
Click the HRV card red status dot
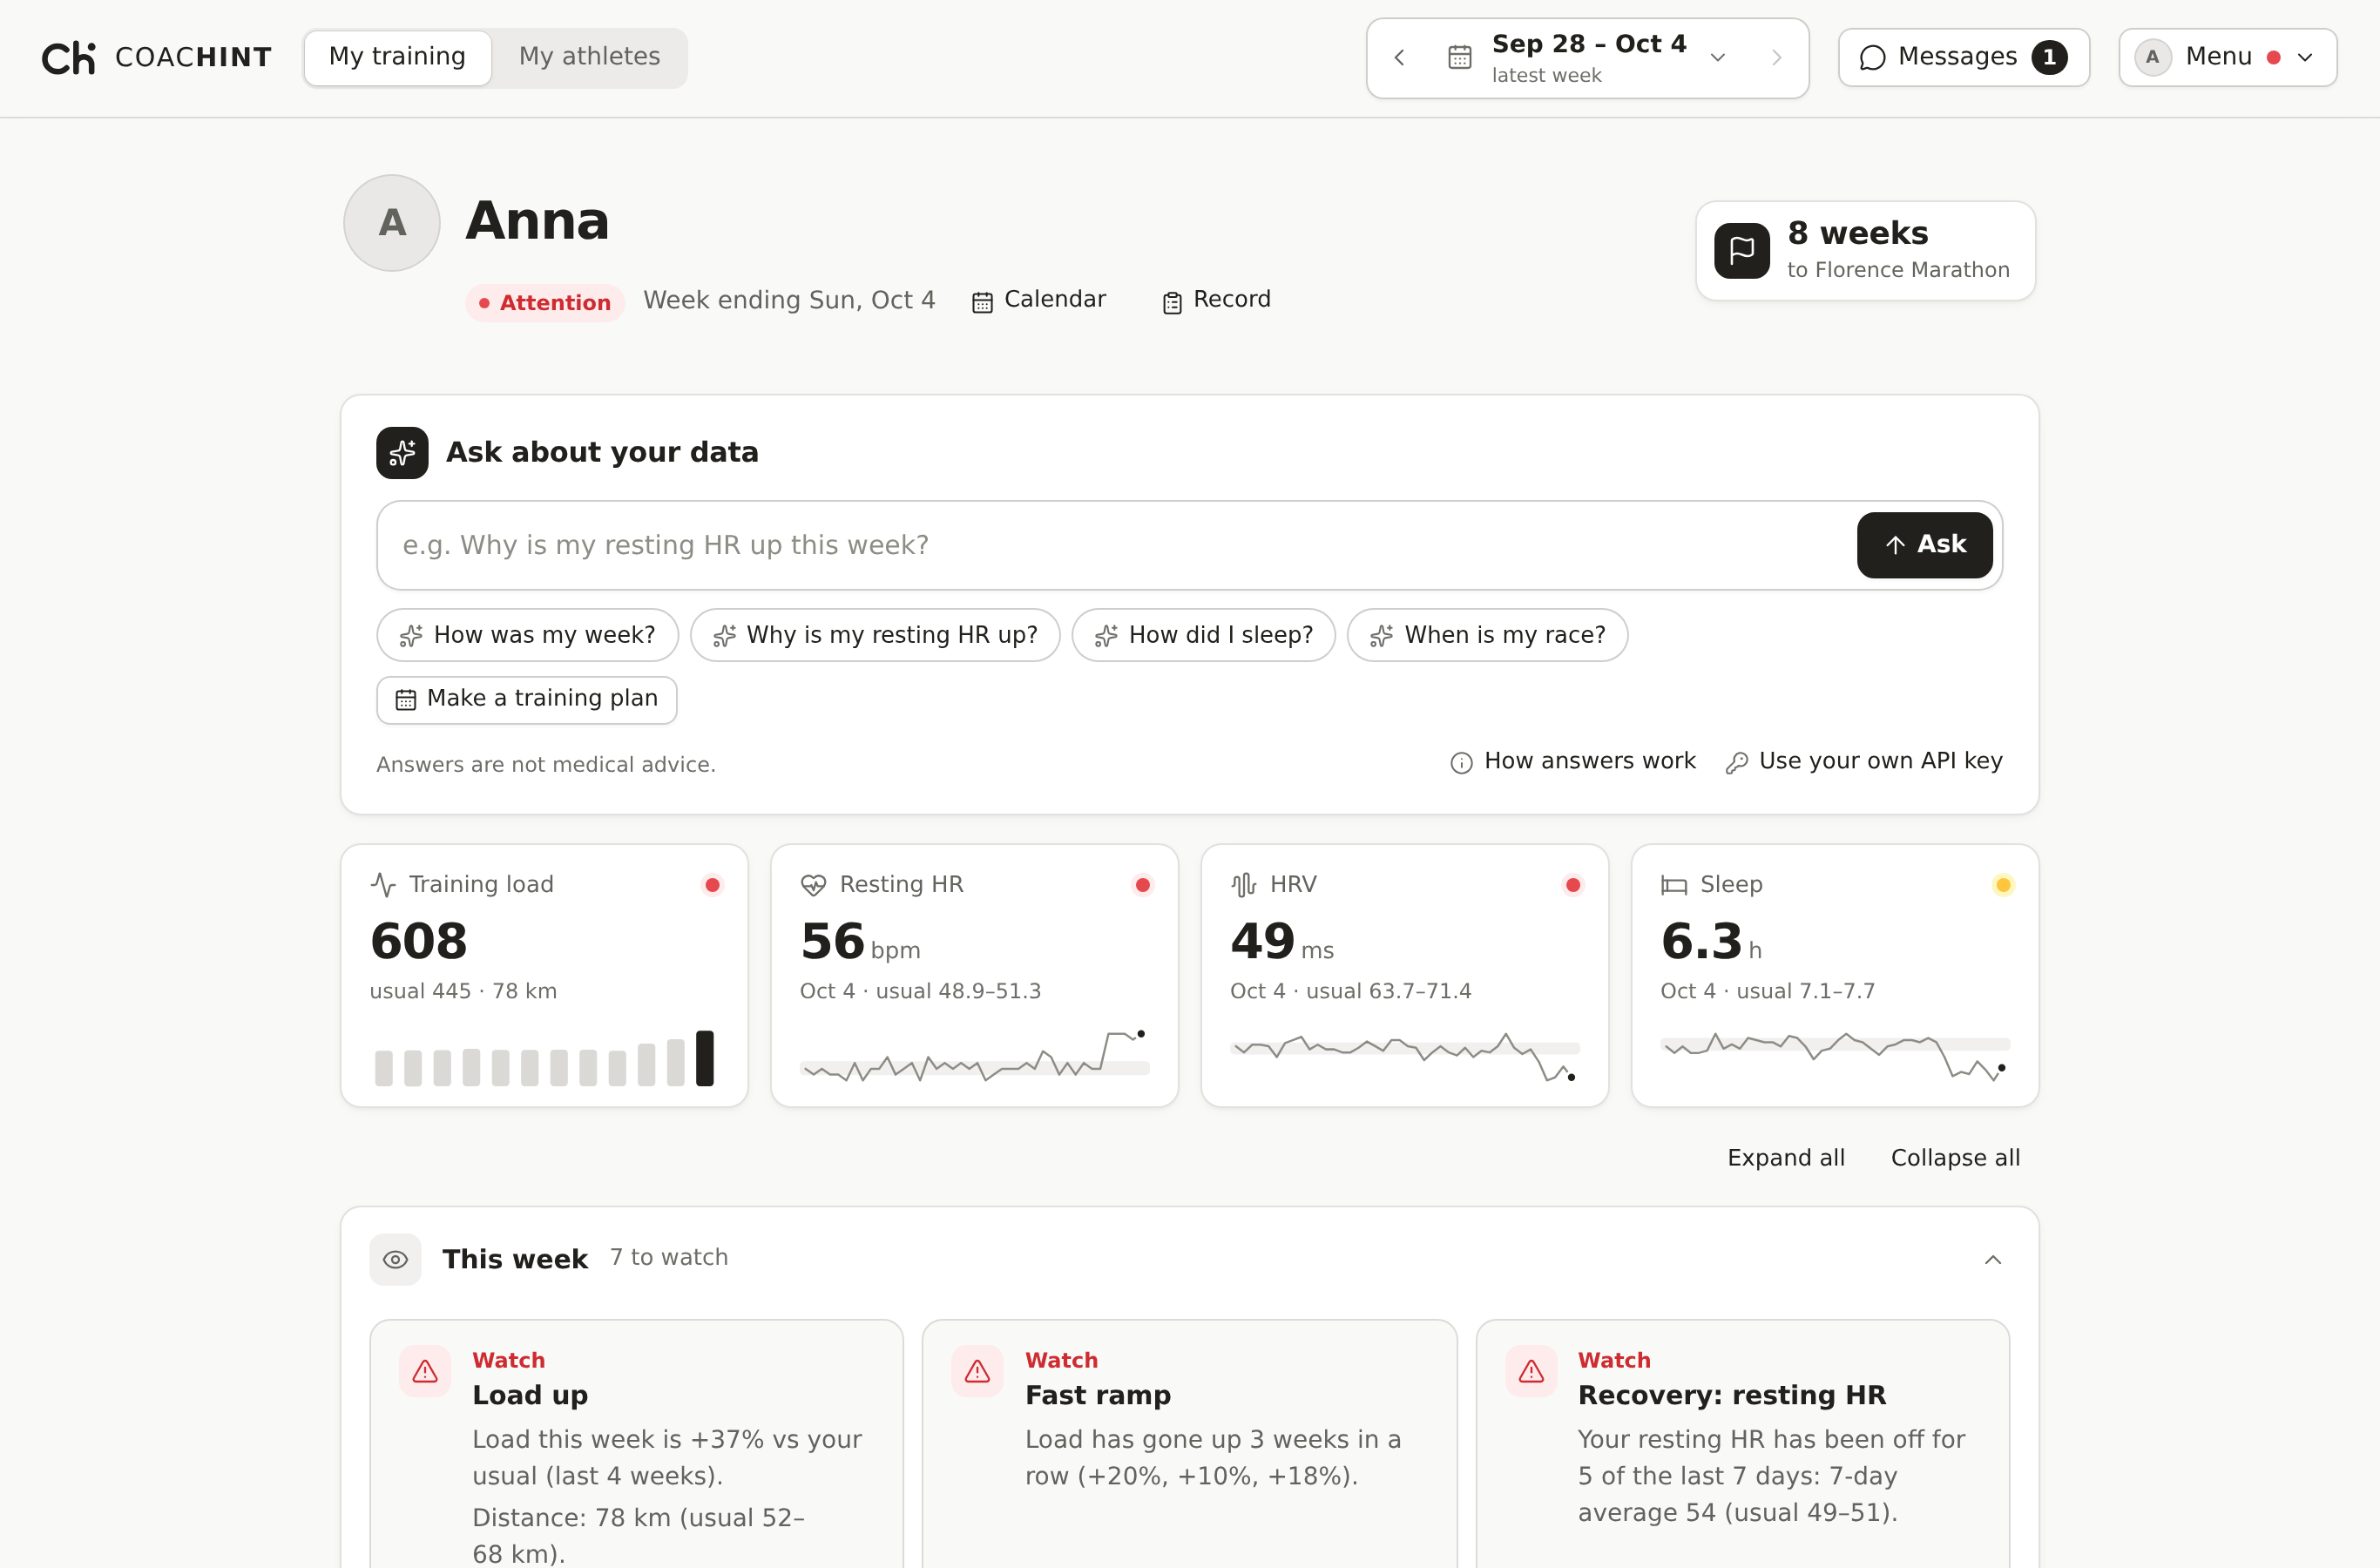coord(1572,885)
